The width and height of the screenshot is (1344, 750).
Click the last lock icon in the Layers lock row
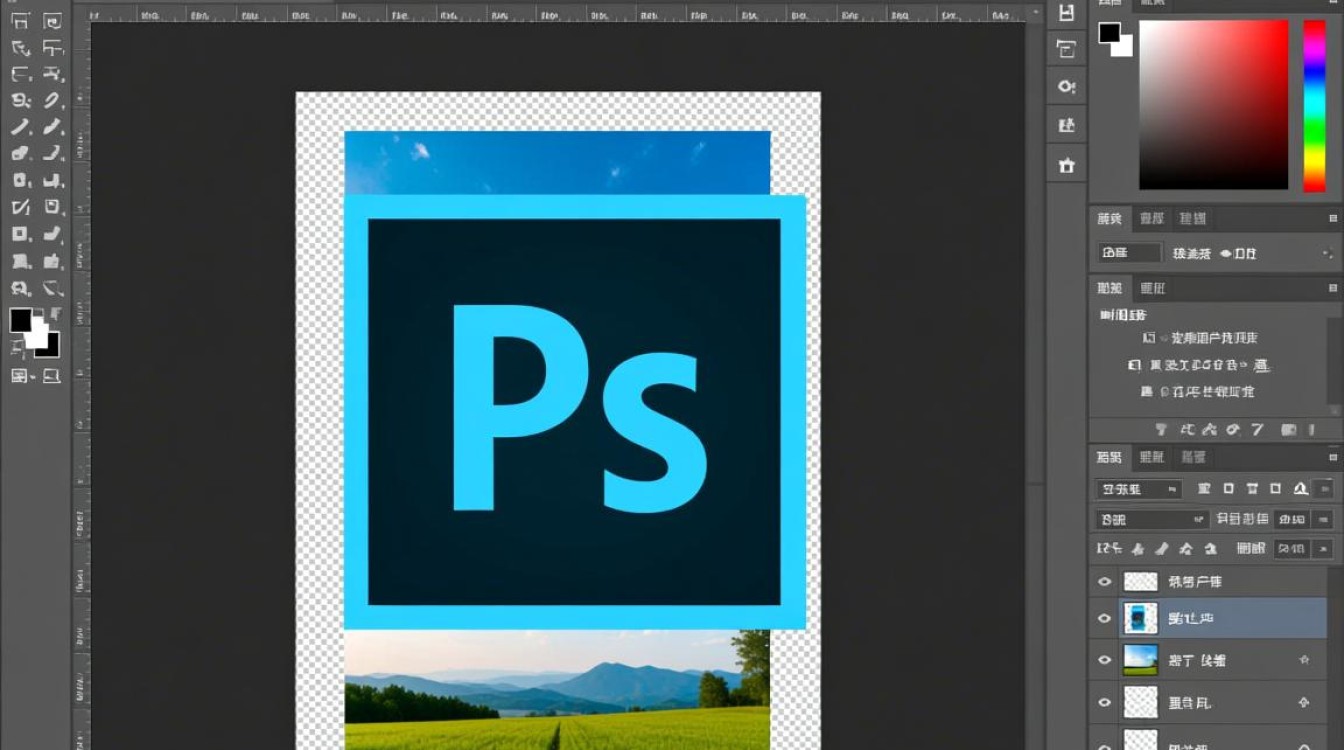click(x=1210, y=548)
